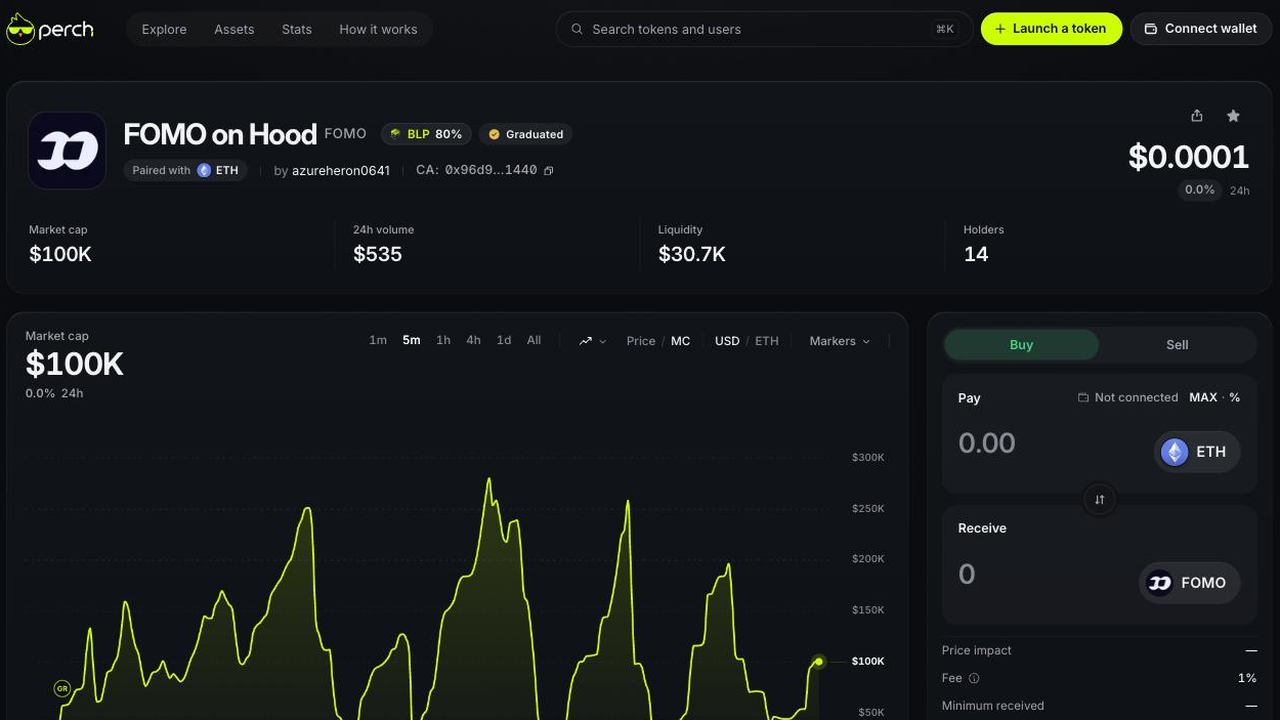Click the FOMO on Hood token logo
Screen dimensions: 1280x720
(67, 151)
